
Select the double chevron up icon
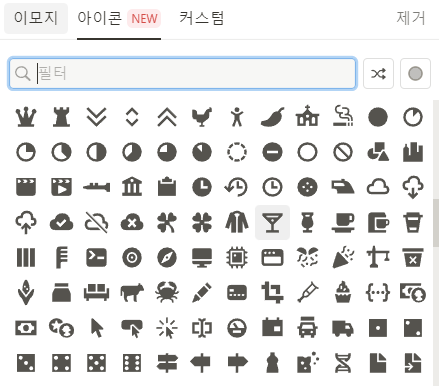(x=167, y=117)
